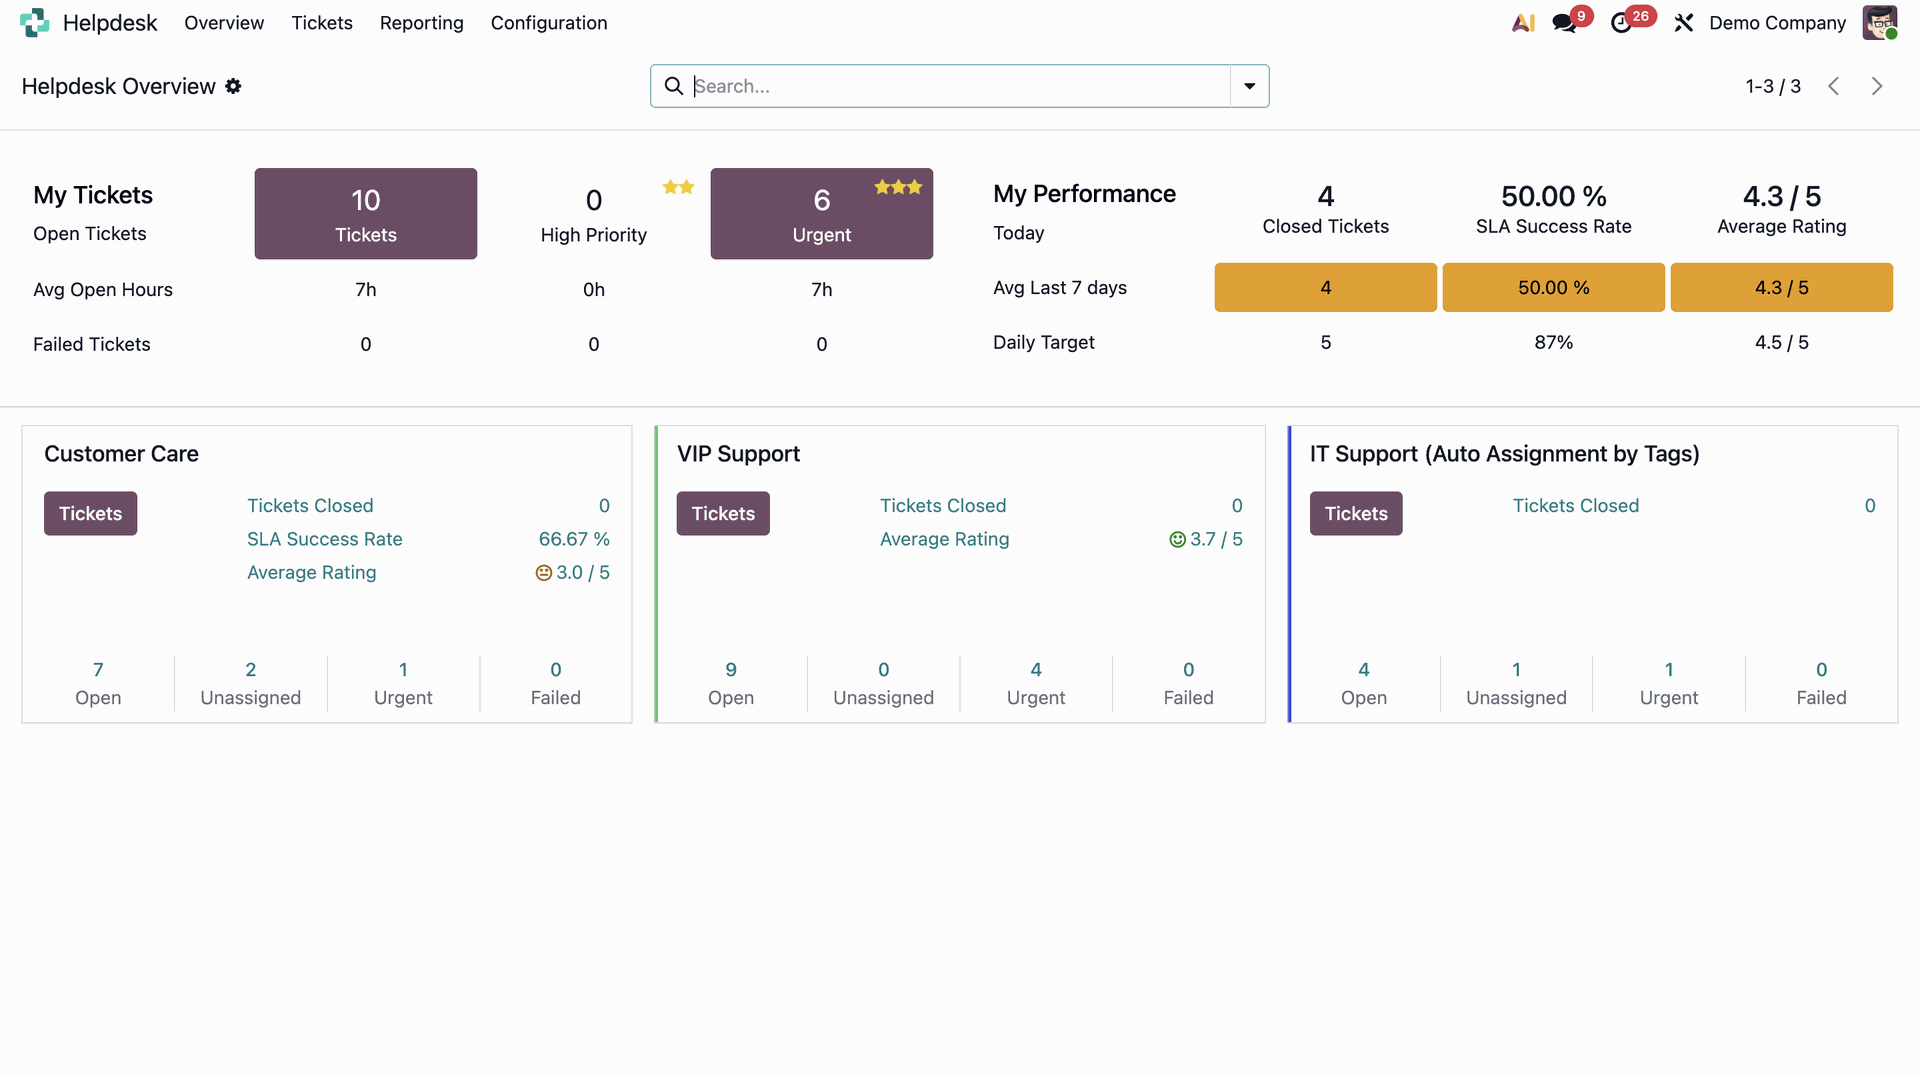Toggle the search options dropdown arrow
This screenshot has height=1075, width=1920.
click(1249, 86)
